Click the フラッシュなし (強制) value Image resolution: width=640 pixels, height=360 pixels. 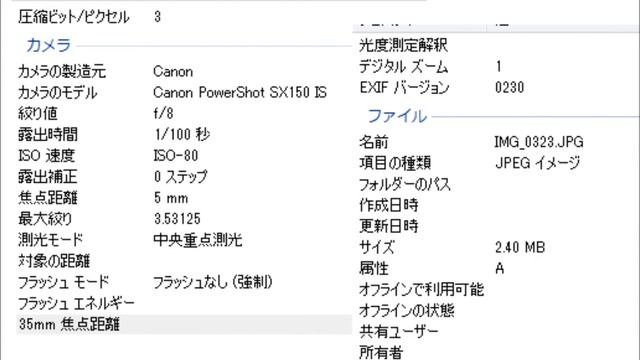(213, 282)
